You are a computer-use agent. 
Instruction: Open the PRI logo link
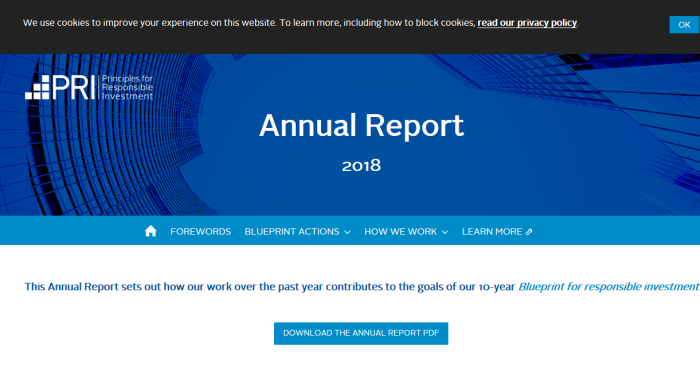[x=89, y=87]
